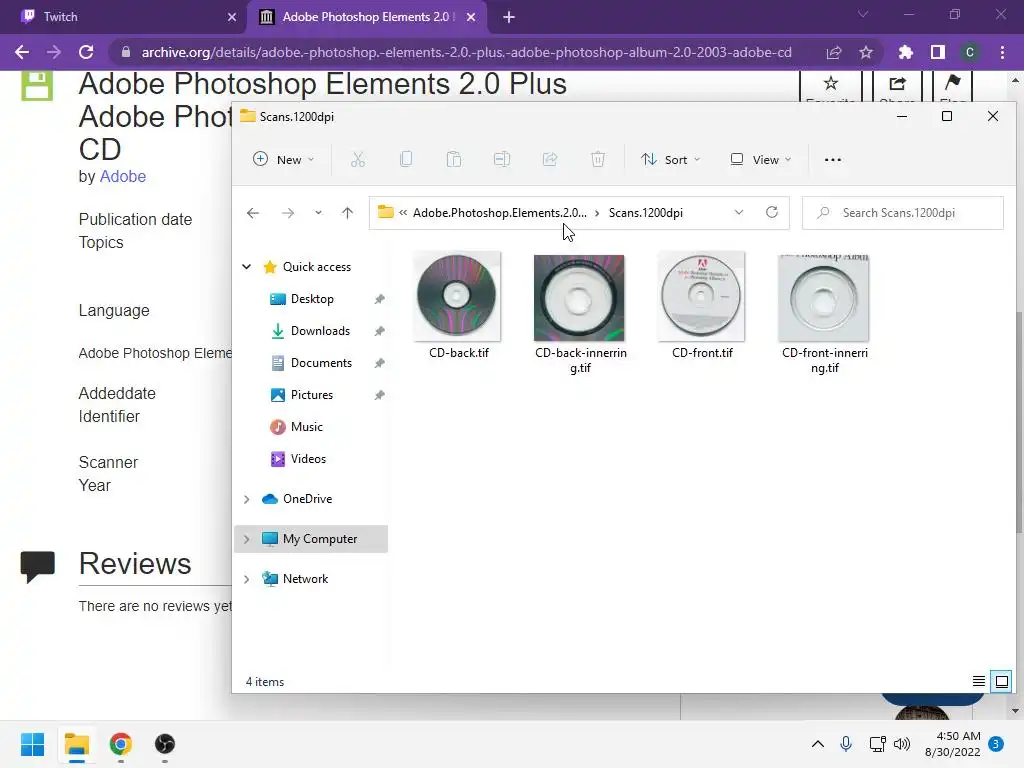Switch to large thumbnails view icon

pyautogui.click(x=1001, y=681)
